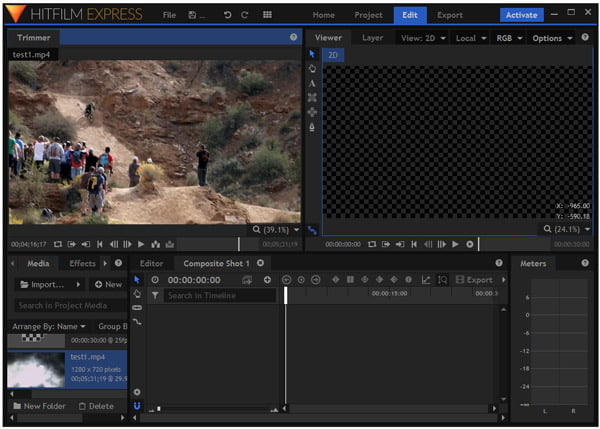Choose the text tool in Viewer toolbar
Viewport: 600px width, 429px height.
312,84
